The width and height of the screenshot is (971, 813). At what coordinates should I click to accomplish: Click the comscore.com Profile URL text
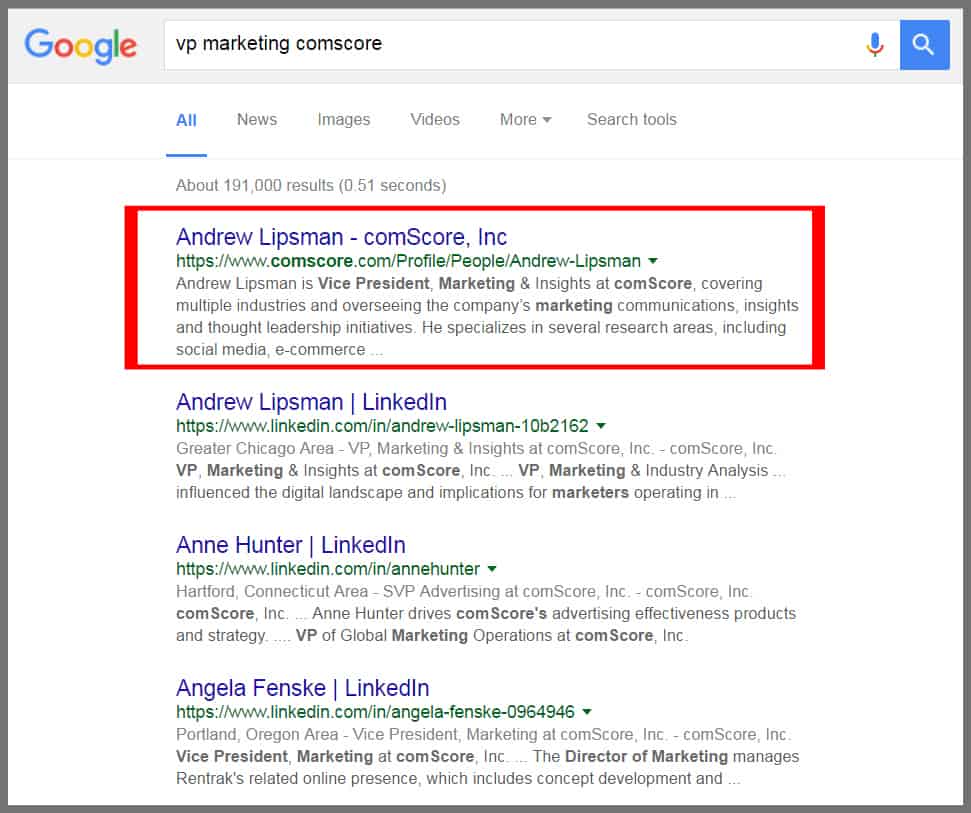pyautogui.click(x=408, y=262)
